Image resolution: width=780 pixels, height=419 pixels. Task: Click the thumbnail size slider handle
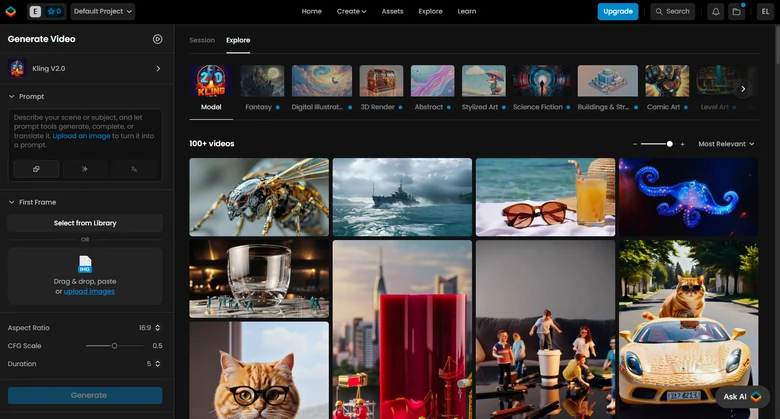click(670, 144)
